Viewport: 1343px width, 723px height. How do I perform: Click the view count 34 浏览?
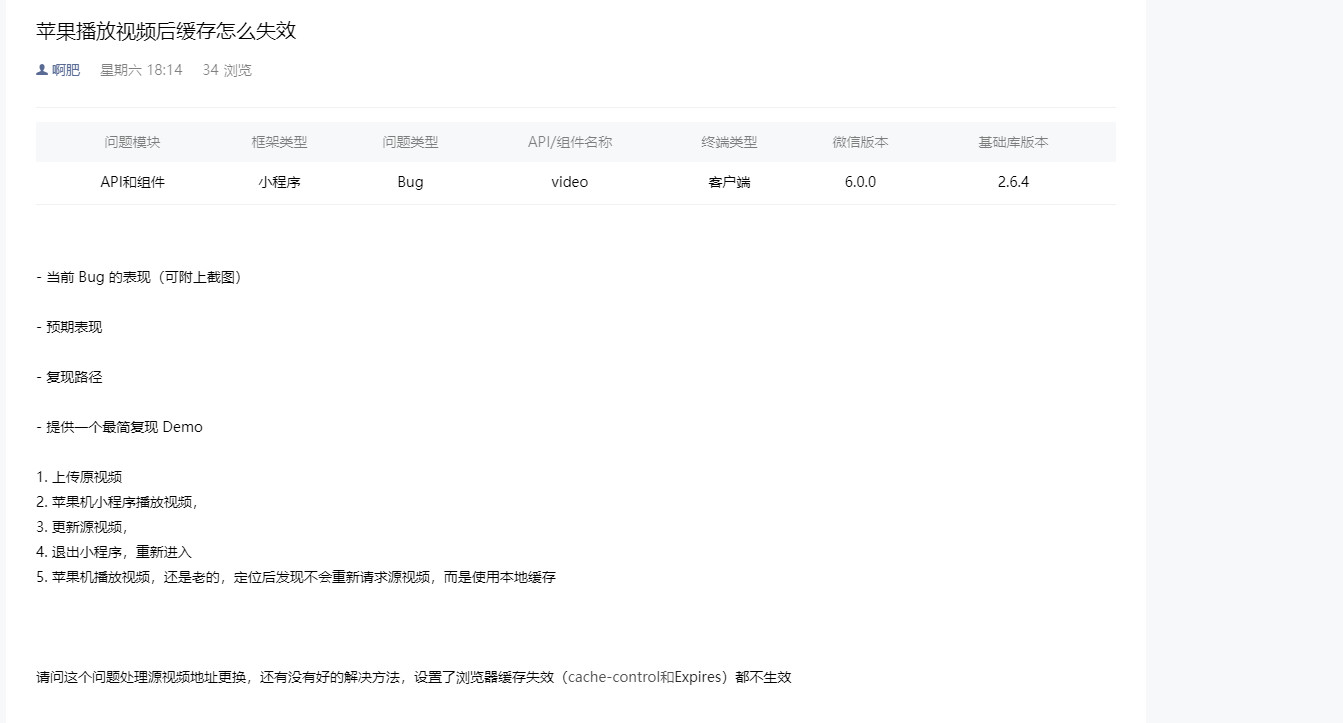point(227,70)
